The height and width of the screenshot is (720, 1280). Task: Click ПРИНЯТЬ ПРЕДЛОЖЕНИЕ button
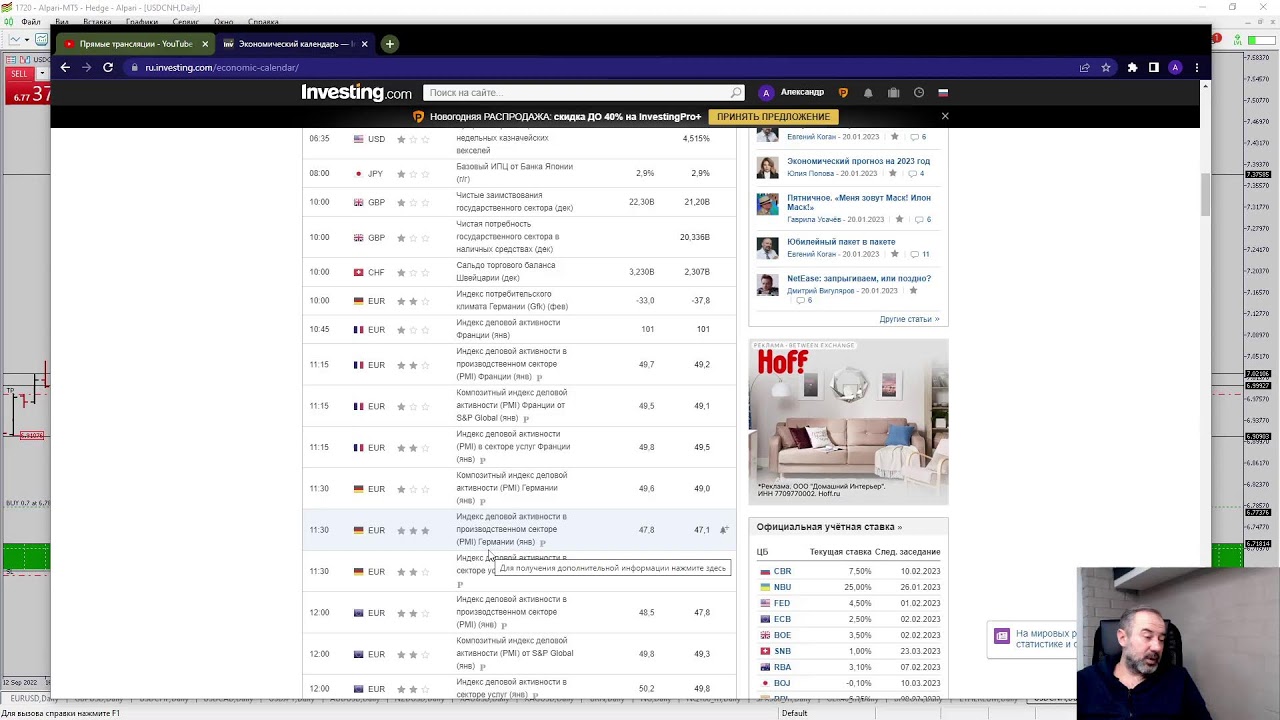coord(773,116)
